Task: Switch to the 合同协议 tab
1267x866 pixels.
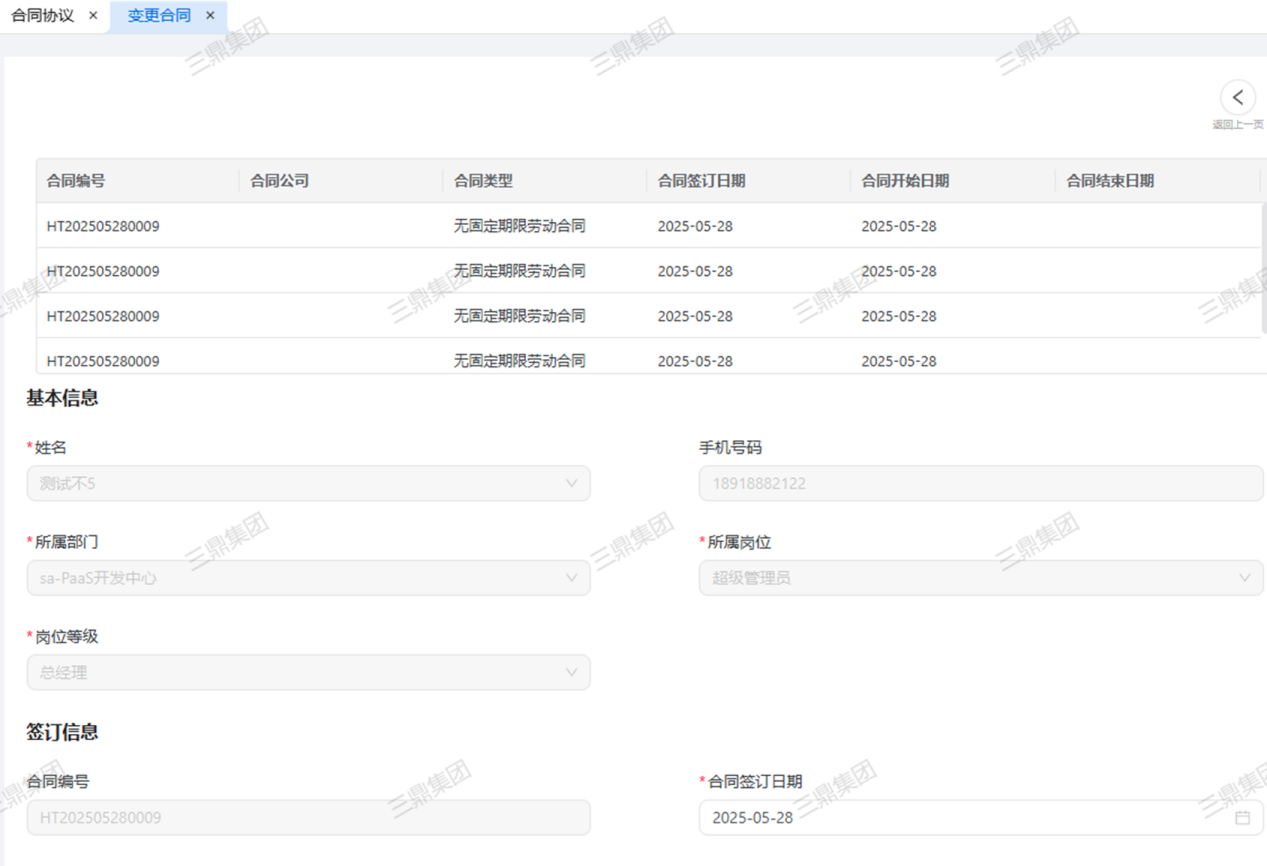Action: click(x=43, y=16)
